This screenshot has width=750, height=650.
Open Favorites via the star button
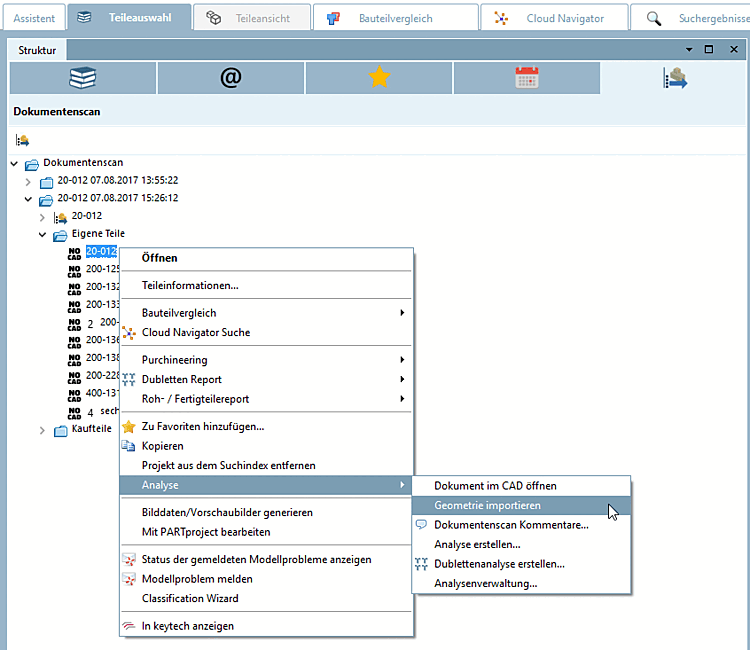tap(379, 78)
